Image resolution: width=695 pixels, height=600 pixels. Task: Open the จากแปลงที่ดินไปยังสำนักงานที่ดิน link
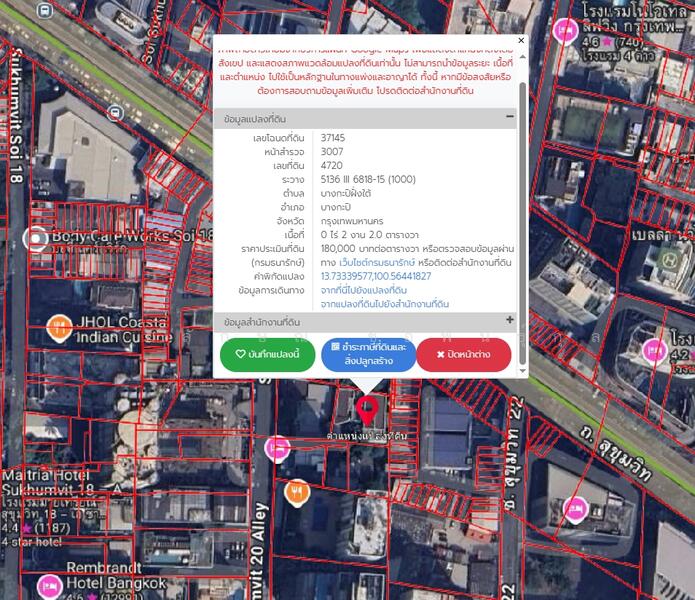(384, 304)
